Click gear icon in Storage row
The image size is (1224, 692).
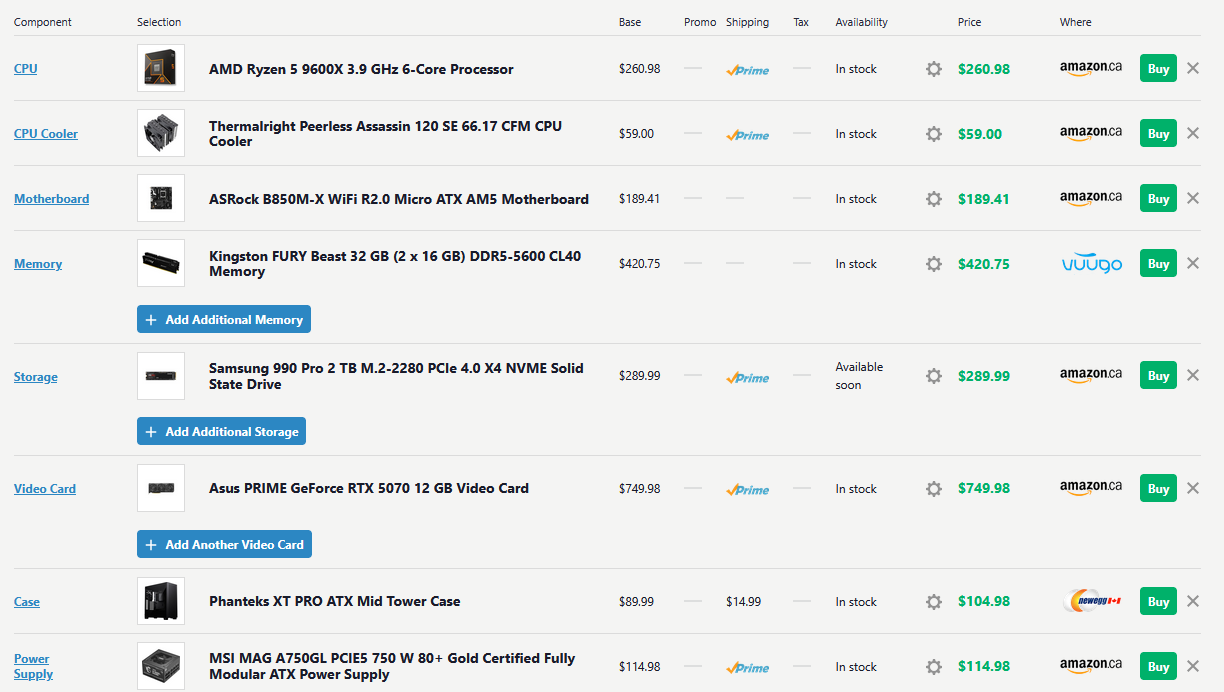coord(934,376)
